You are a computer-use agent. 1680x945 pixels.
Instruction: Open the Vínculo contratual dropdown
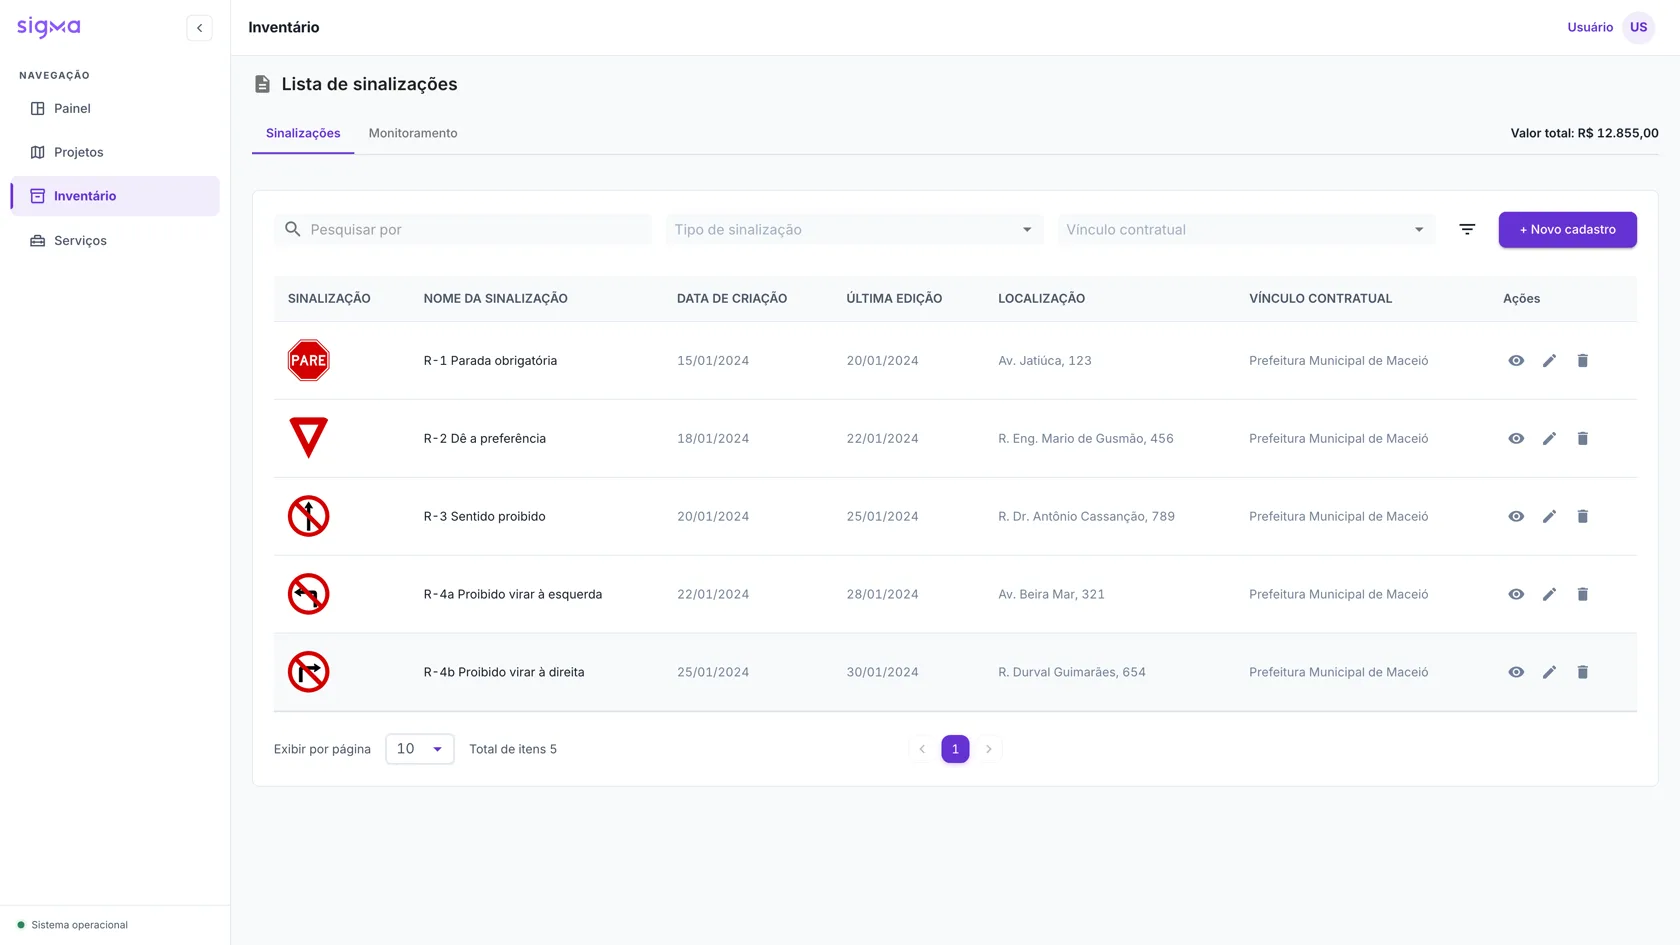click(x=1247, y=229)
